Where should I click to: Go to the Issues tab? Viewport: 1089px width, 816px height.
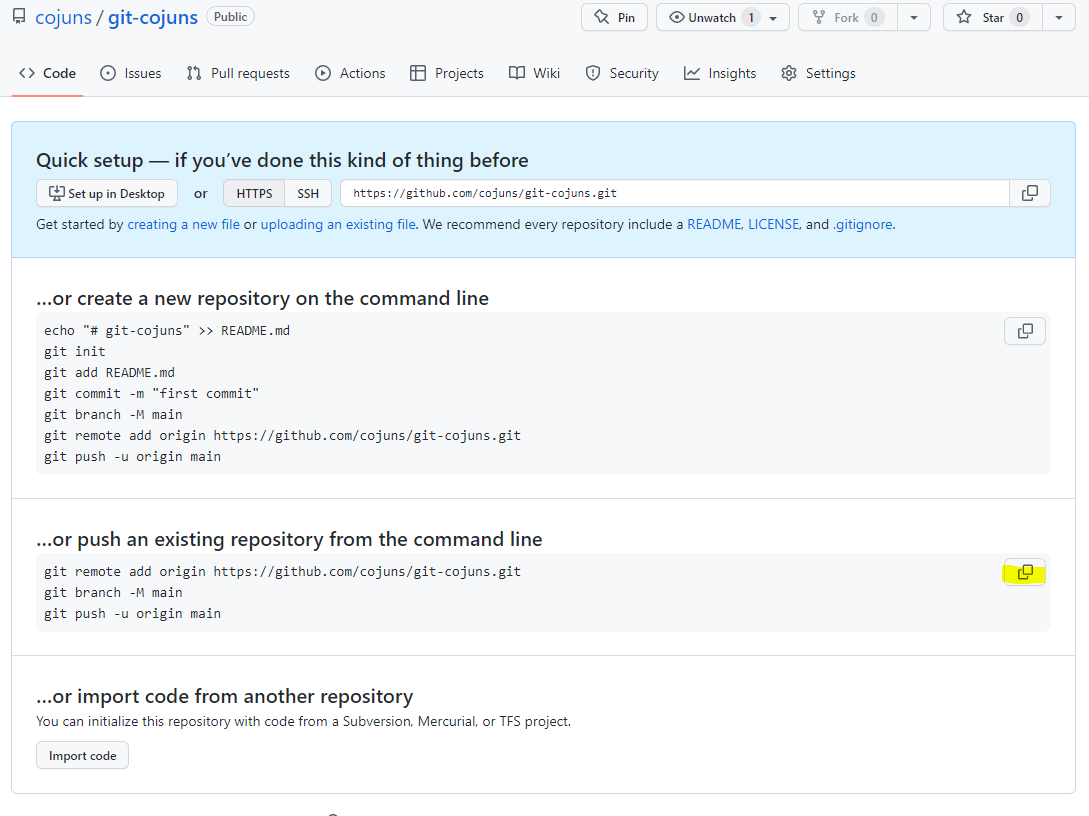131,73
